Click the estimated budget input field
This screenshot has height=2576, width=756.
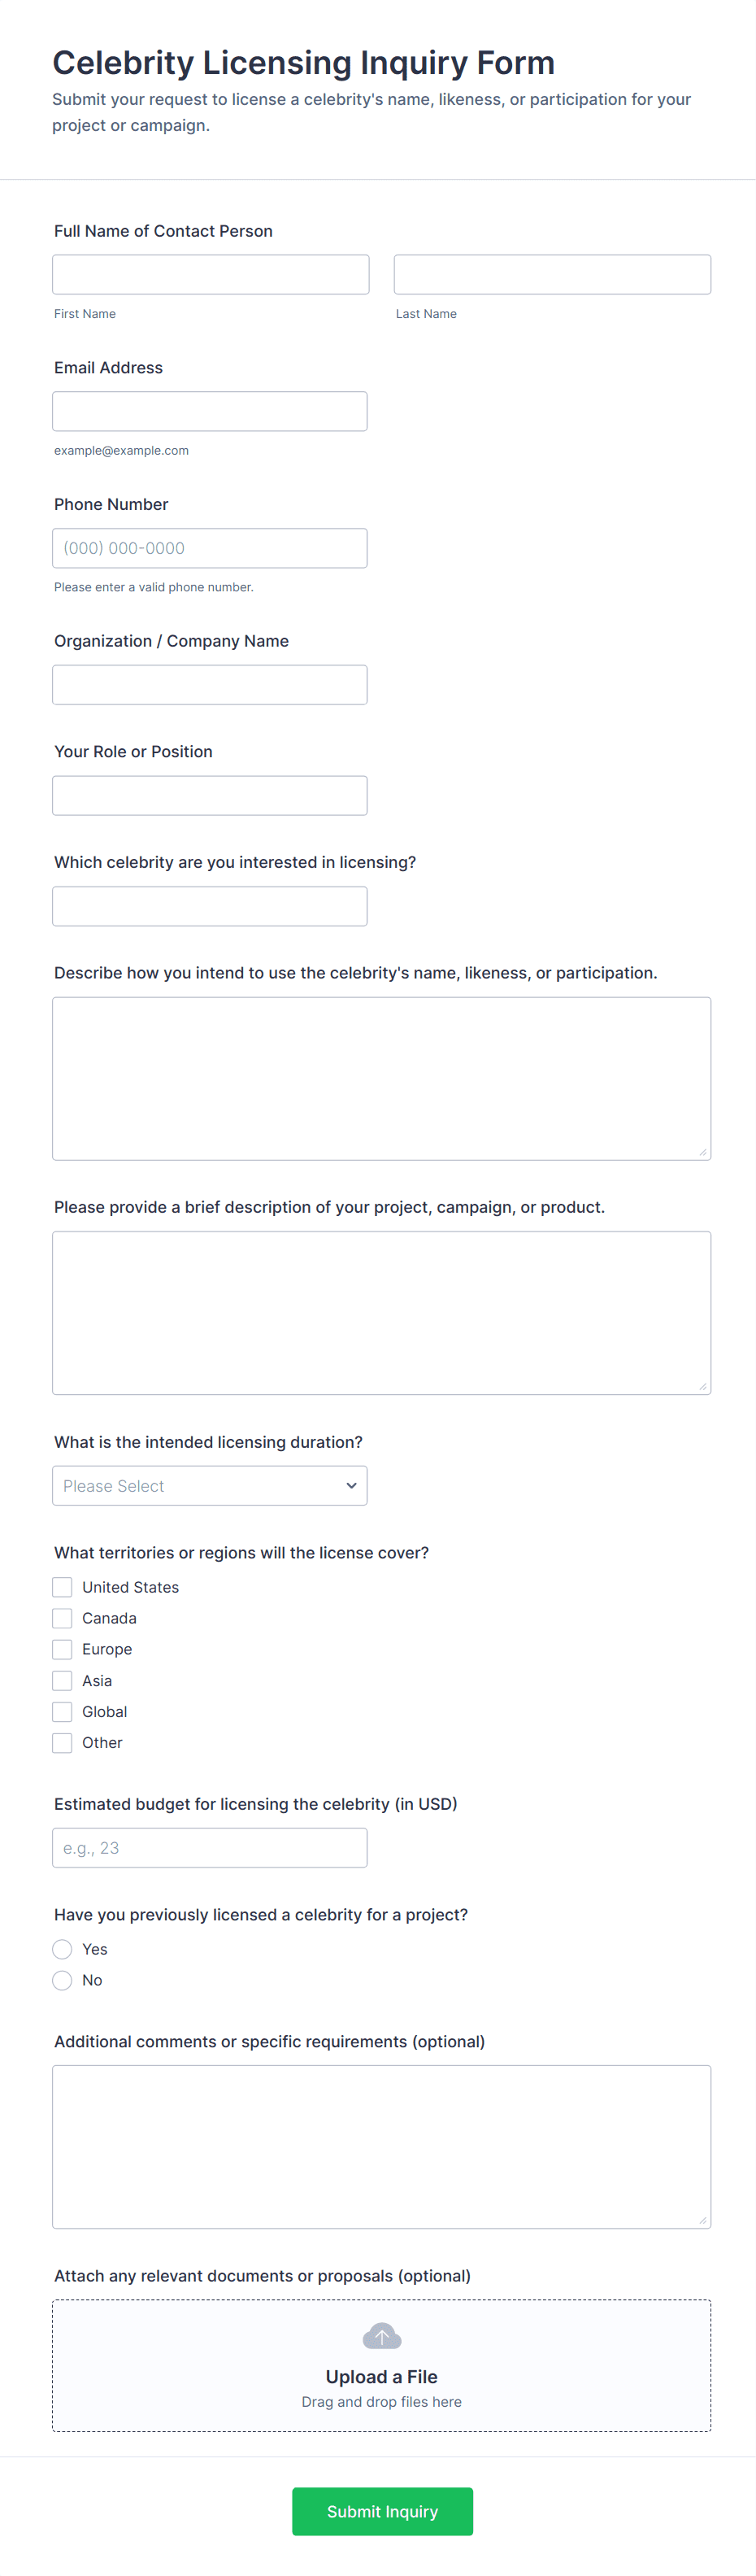[210, 1848]
